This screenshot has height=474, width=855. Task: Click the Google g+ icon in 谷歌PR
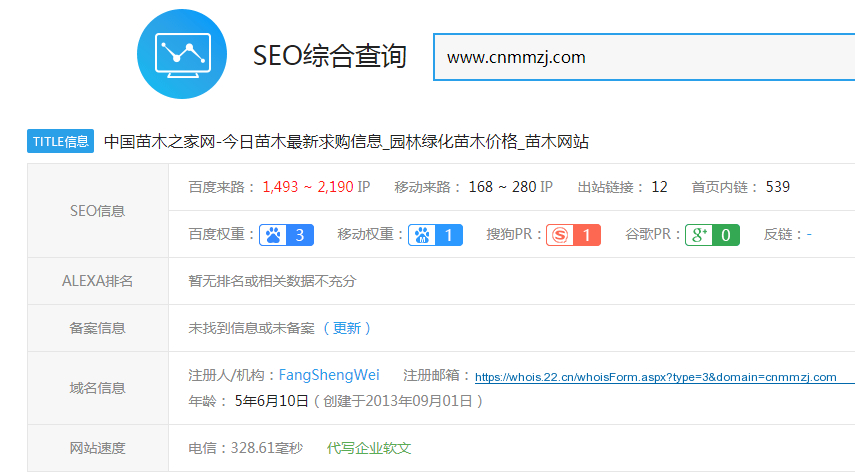click(x=699, y=235)
